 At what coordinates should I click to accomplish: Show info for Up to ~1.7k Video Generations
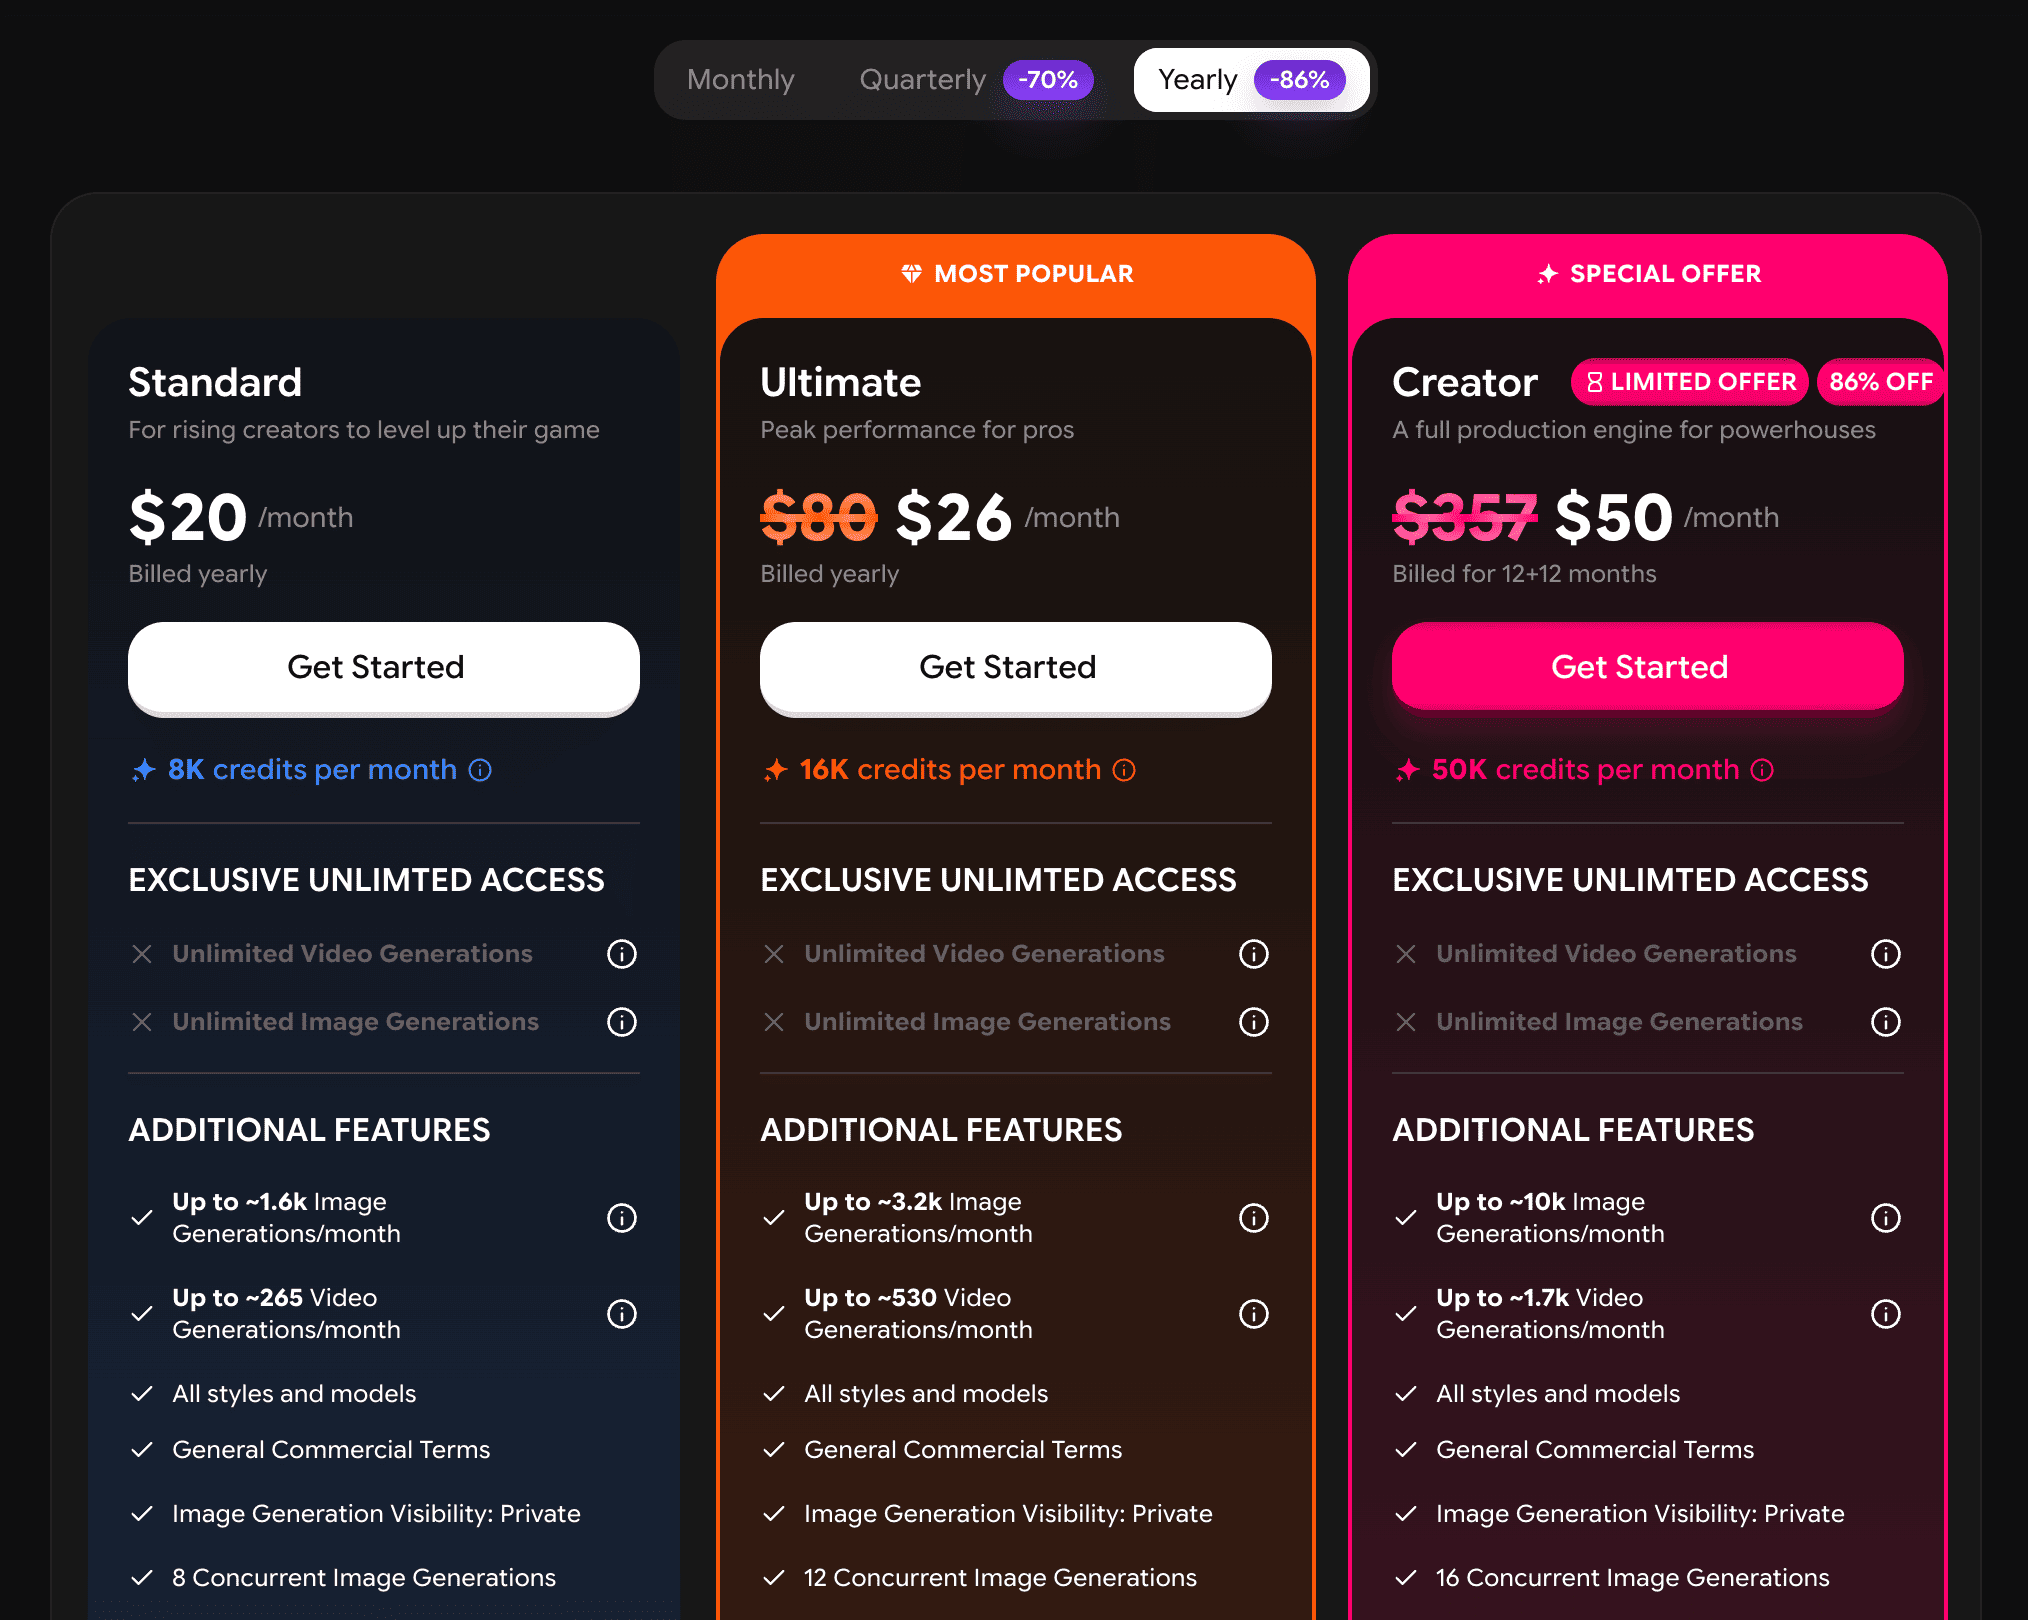click(1885, 1314)
